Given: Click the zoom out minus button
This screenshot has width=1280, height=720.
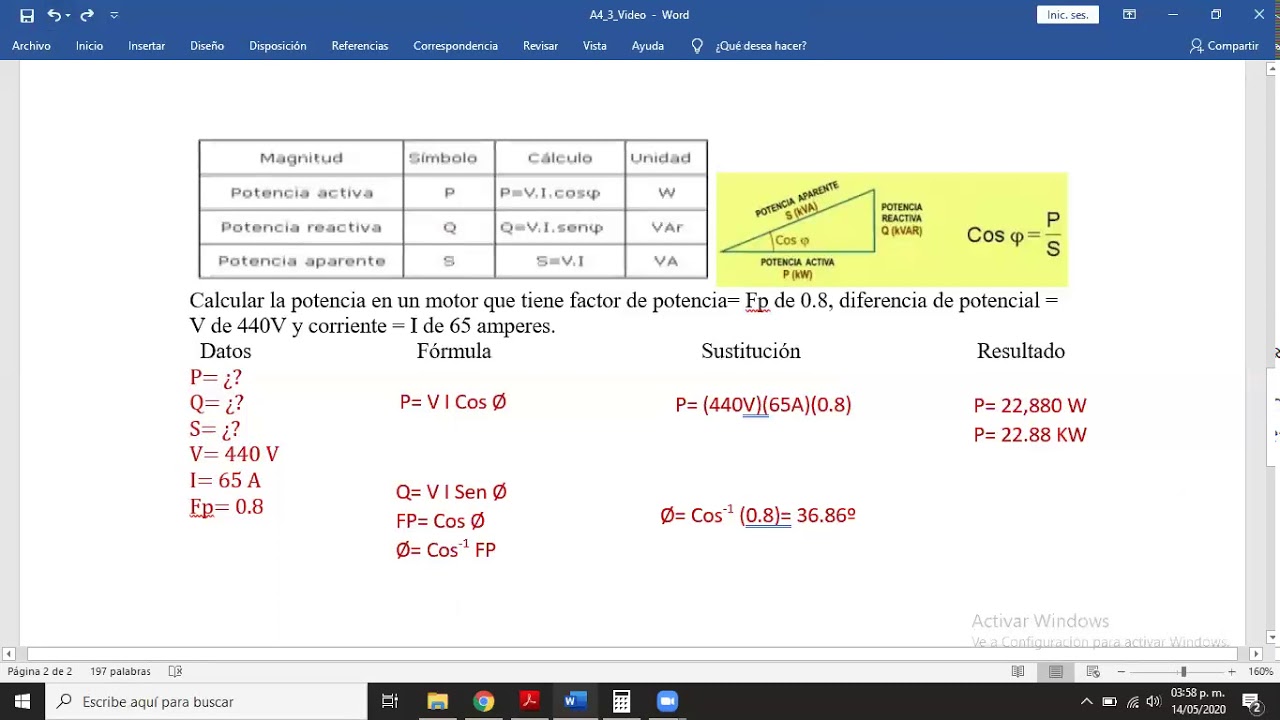Looking at the screenshot, I should [x=1121, y=672].
